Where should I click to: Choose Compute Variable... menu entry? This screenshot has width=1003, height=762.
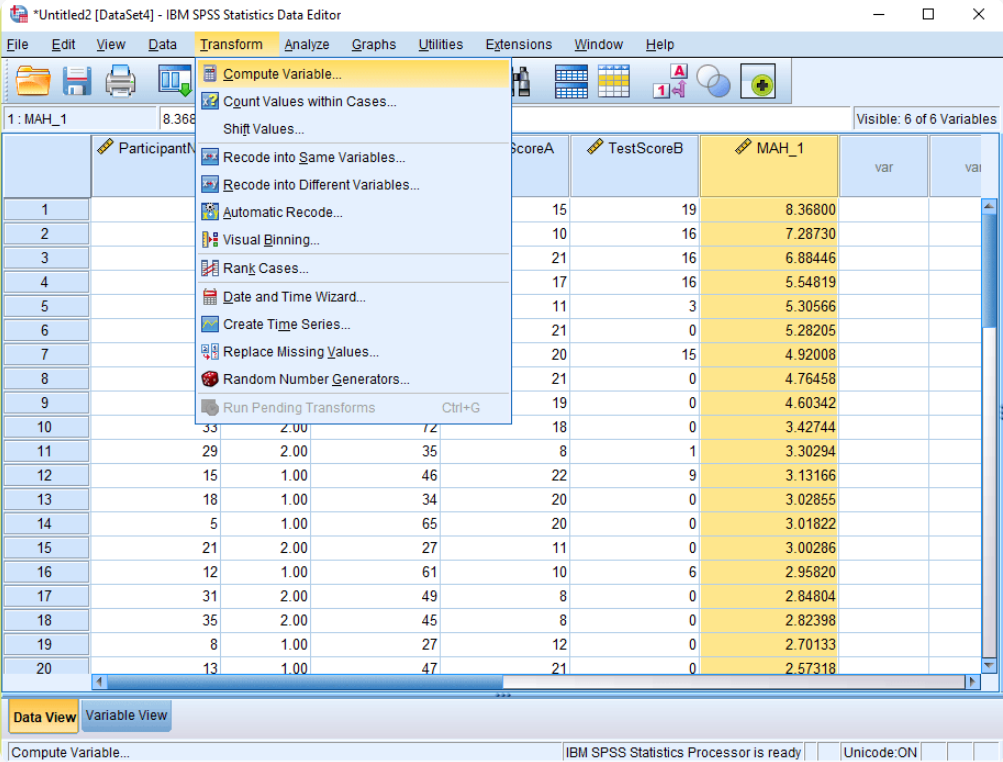[x=353, y=74]
